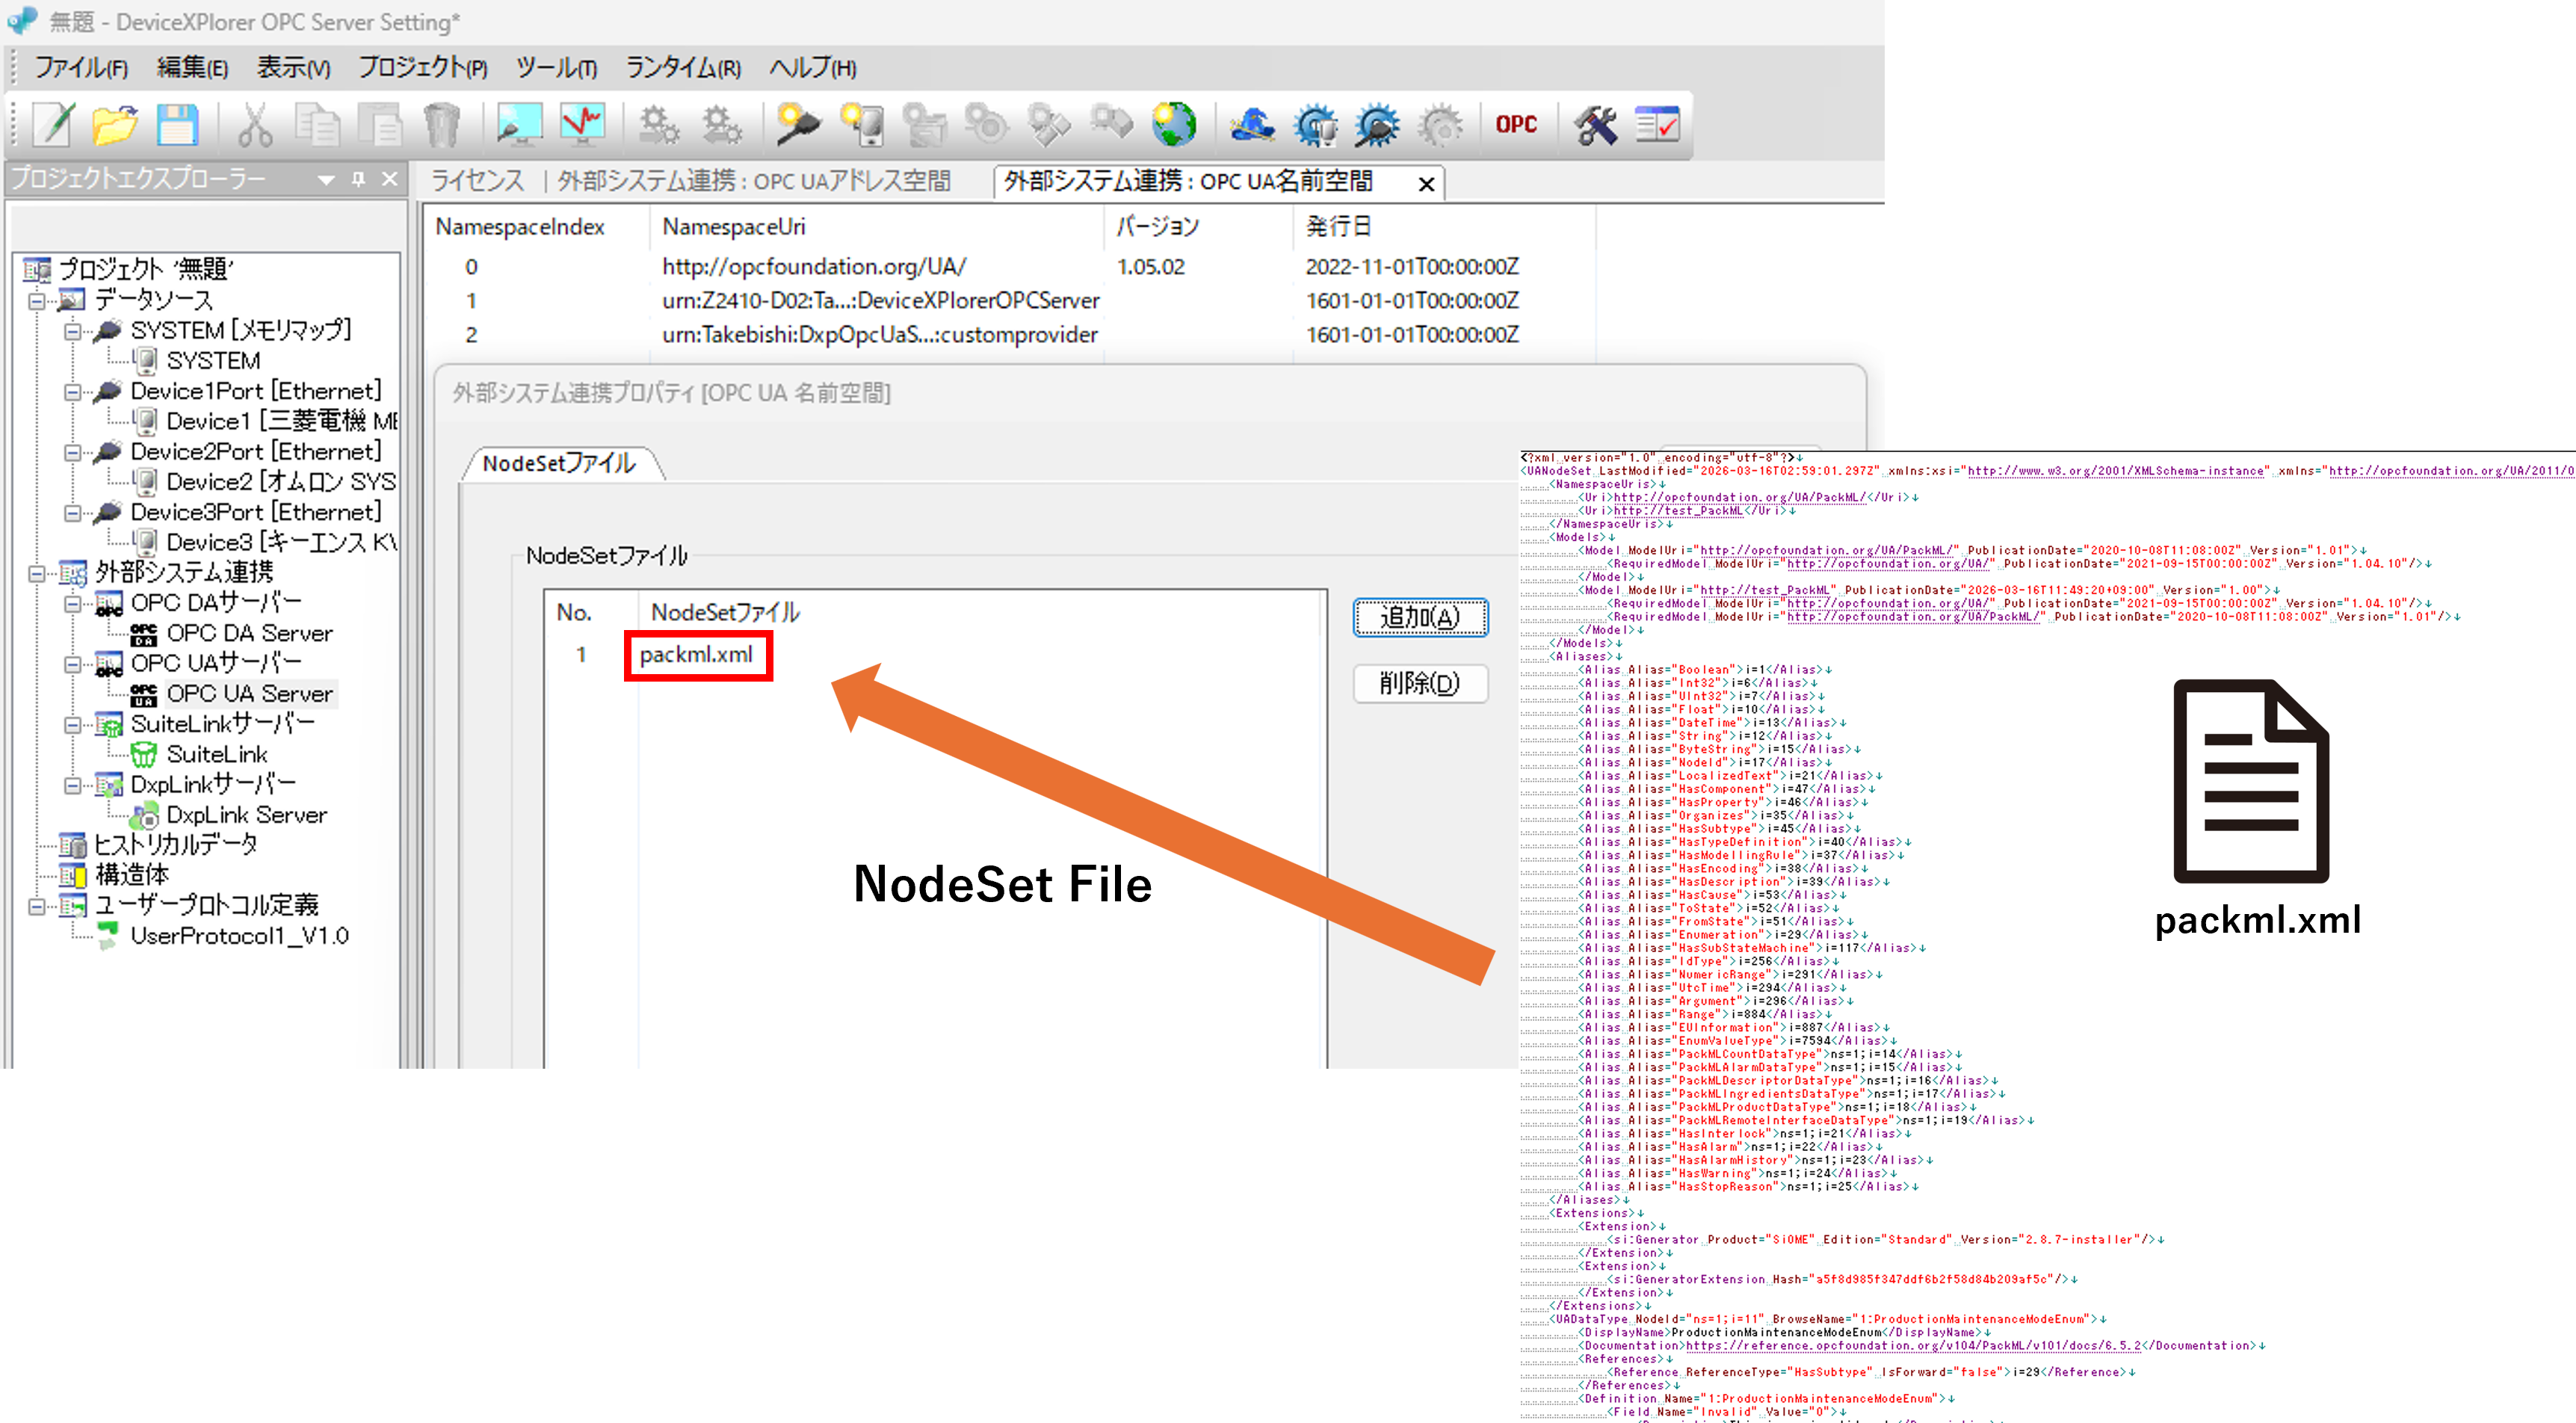Image resolution: width=2576 pixels, height=1423 pixels.
Task: Click the 追加(A) button
Action: (x=1419, y=617)
